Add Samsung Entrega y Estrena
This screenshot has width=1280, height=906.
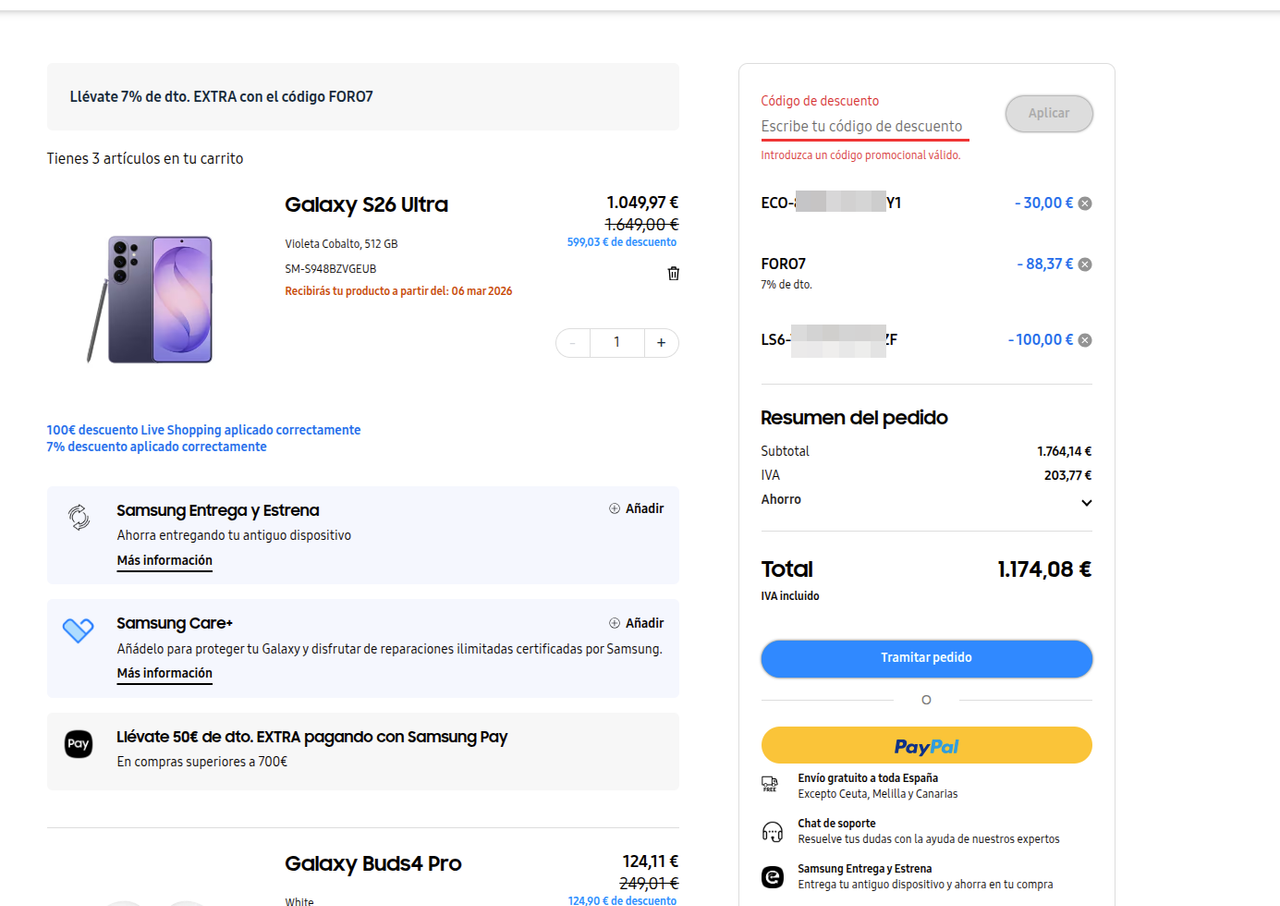click(636, 509)
